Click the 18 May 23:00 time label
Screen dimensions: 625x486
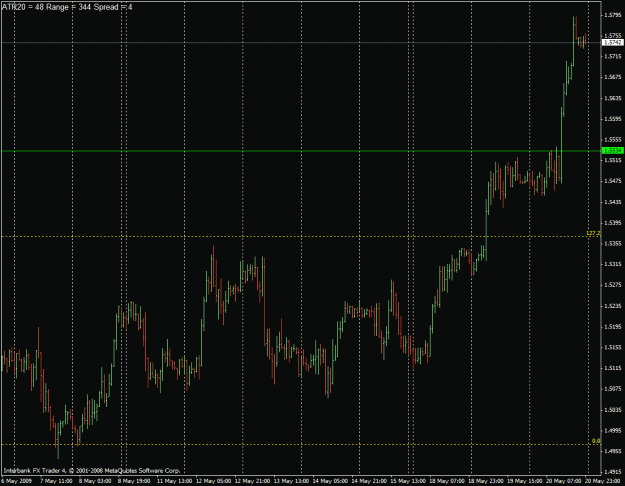point(486,481)
